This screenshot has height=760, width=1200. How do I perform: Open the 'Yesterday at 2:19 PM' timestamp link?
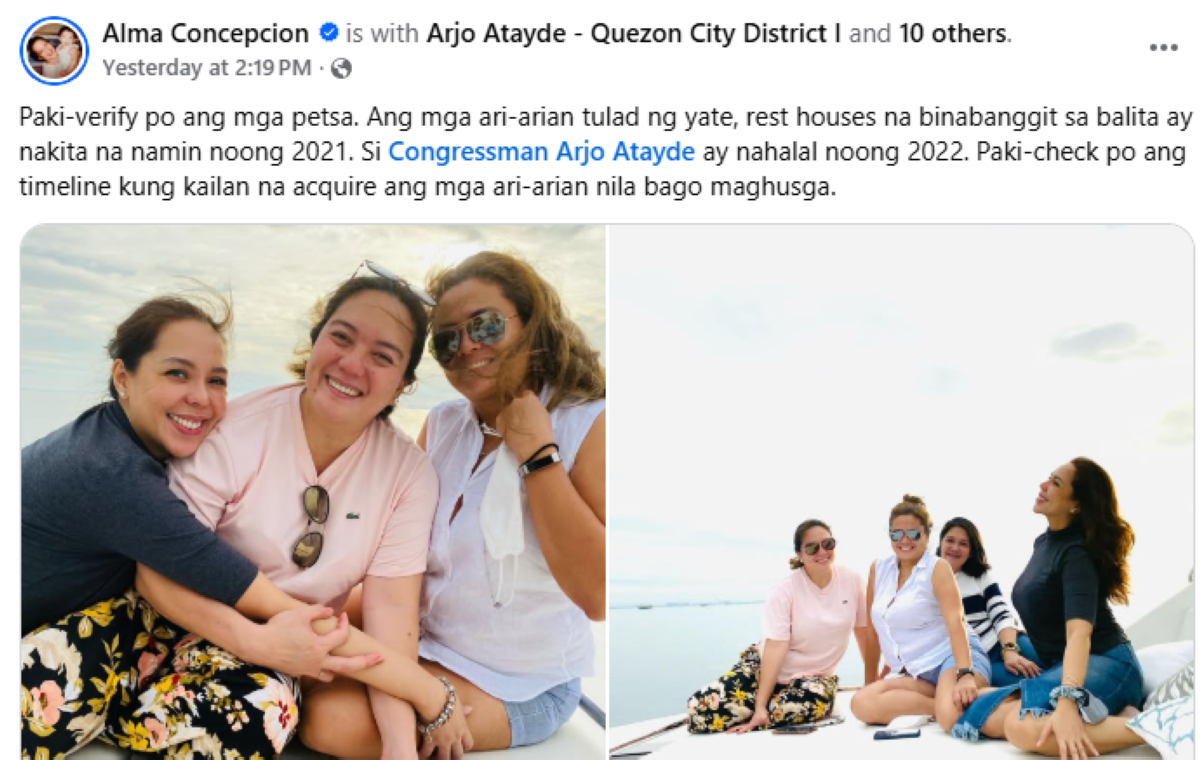[x=207, y=68]
